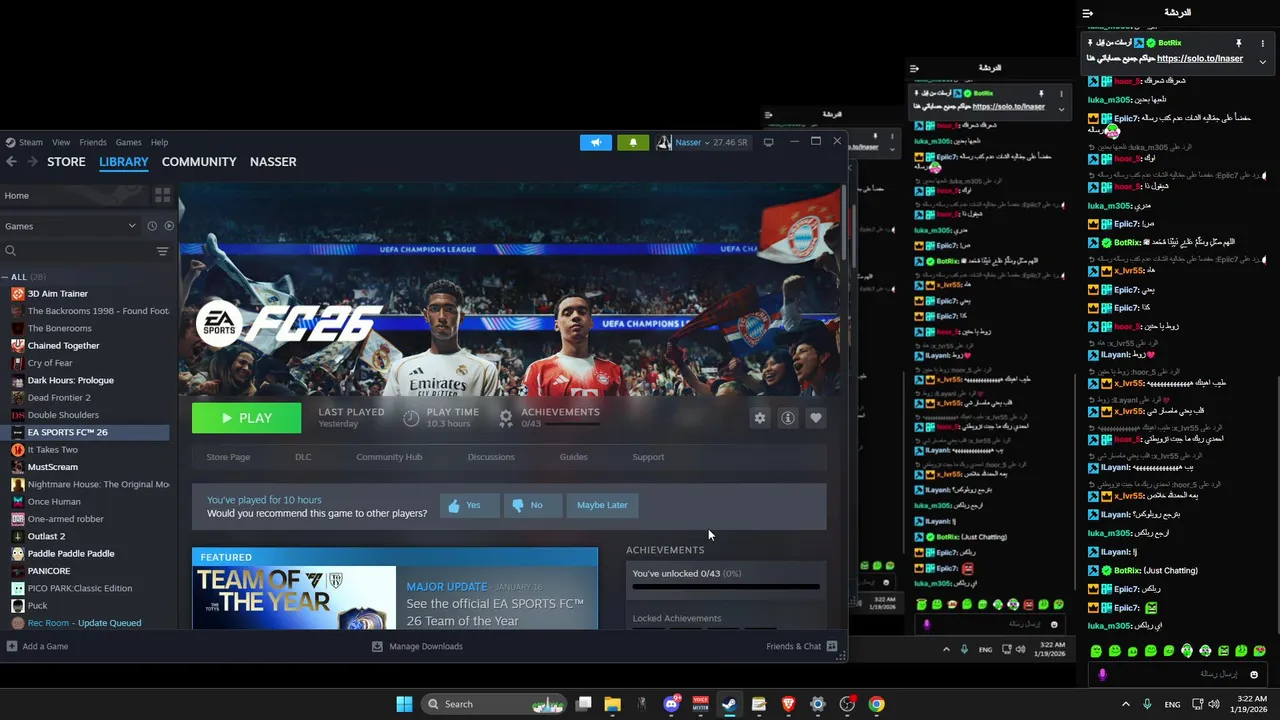Open the game info icon for FC 26
The height and width of the screenshot is (720, 1280).
click(788, 418)
